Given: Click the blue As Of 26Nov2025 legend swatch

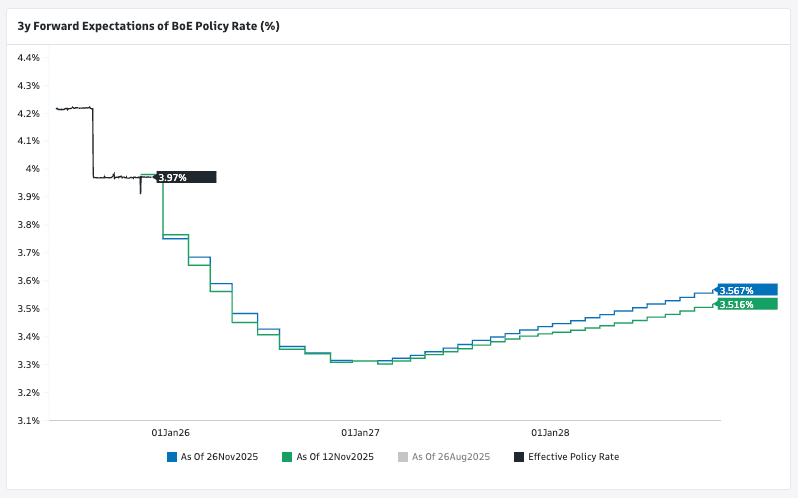Looking at the screenshot, I should 172,457.
